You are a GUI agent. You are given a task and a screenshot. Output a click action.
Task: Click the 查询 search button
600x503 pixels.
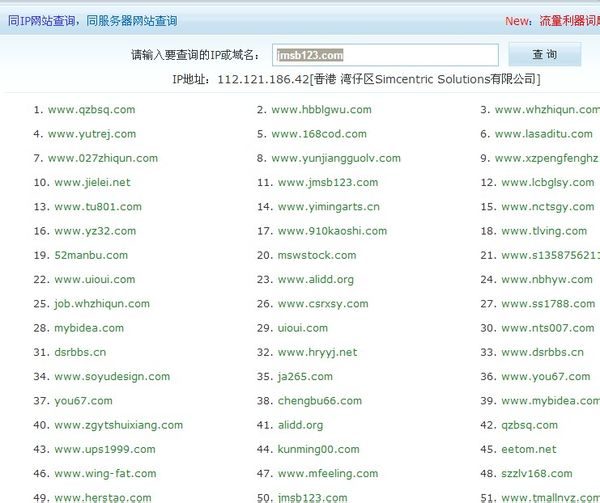(545, 54)
